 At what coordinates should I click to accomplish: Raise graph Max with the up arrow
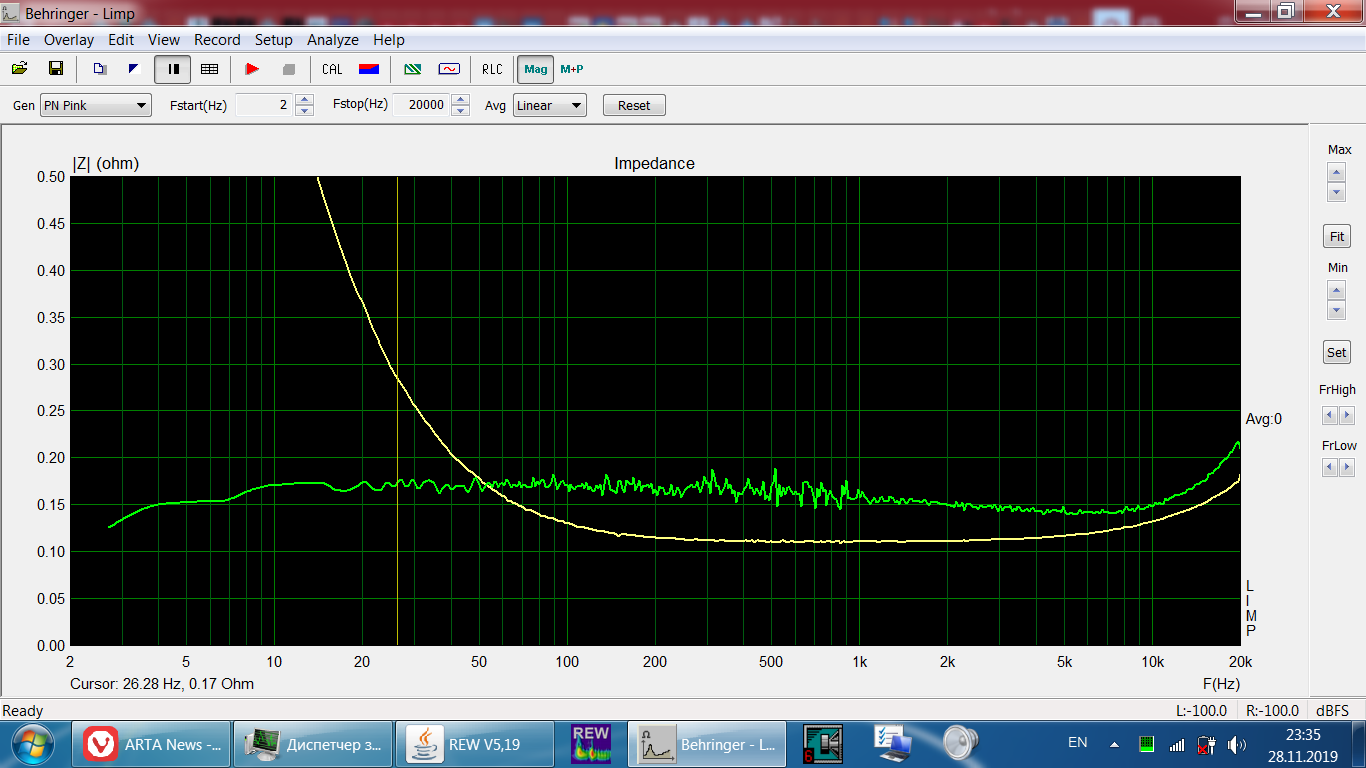pyautogui.click(x=1336, y=171)
